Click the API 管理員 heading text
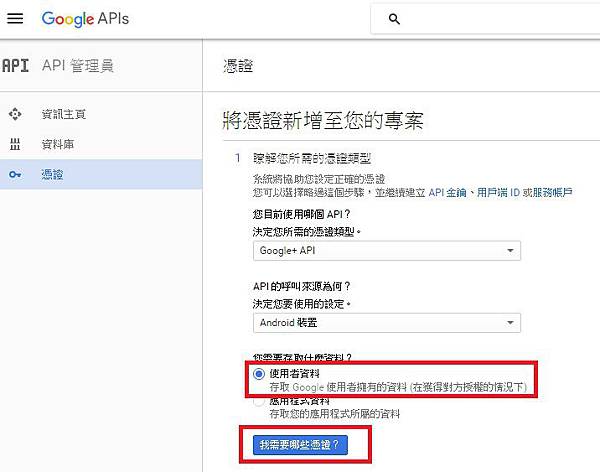This screenshot has height=472, width=600. coord(78,66)
